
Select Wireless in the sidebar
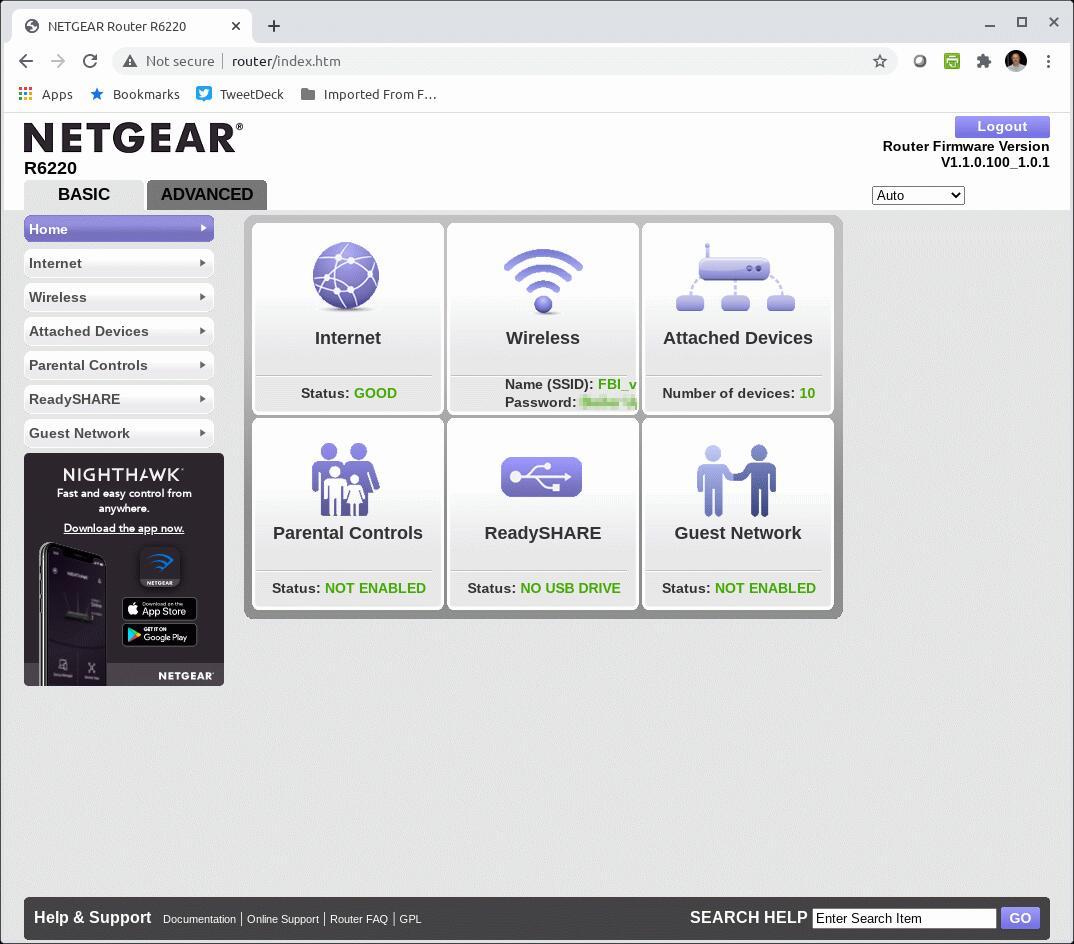118,297
